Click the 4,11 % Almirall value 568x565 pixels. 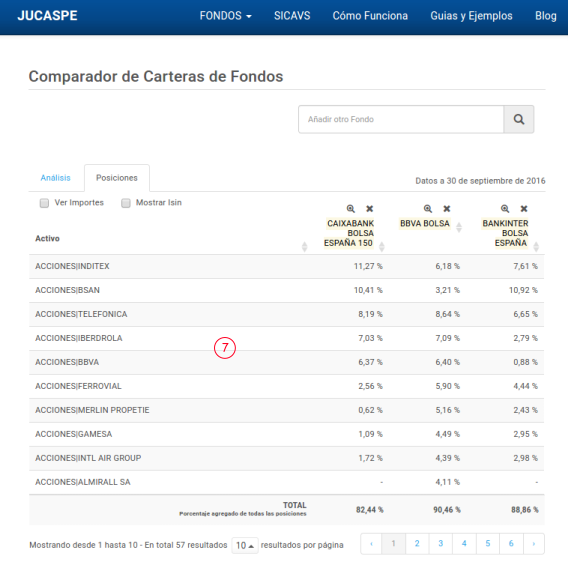tap(447, 482)
